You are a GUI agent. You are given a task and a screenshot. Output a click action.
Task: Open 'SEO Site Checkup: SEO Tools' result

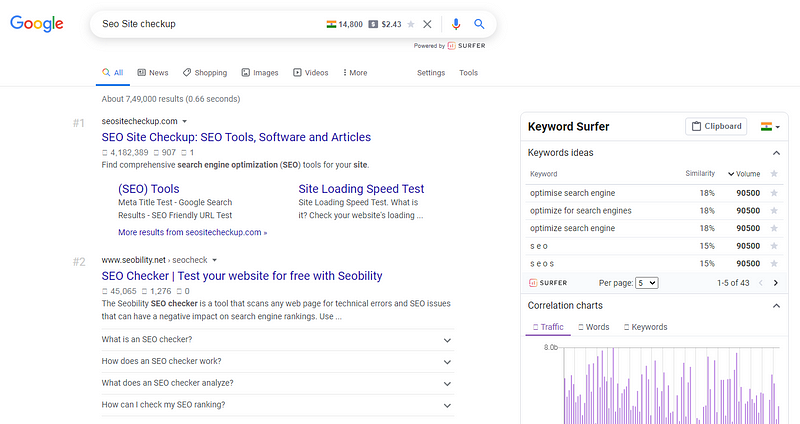pos(236,137)
